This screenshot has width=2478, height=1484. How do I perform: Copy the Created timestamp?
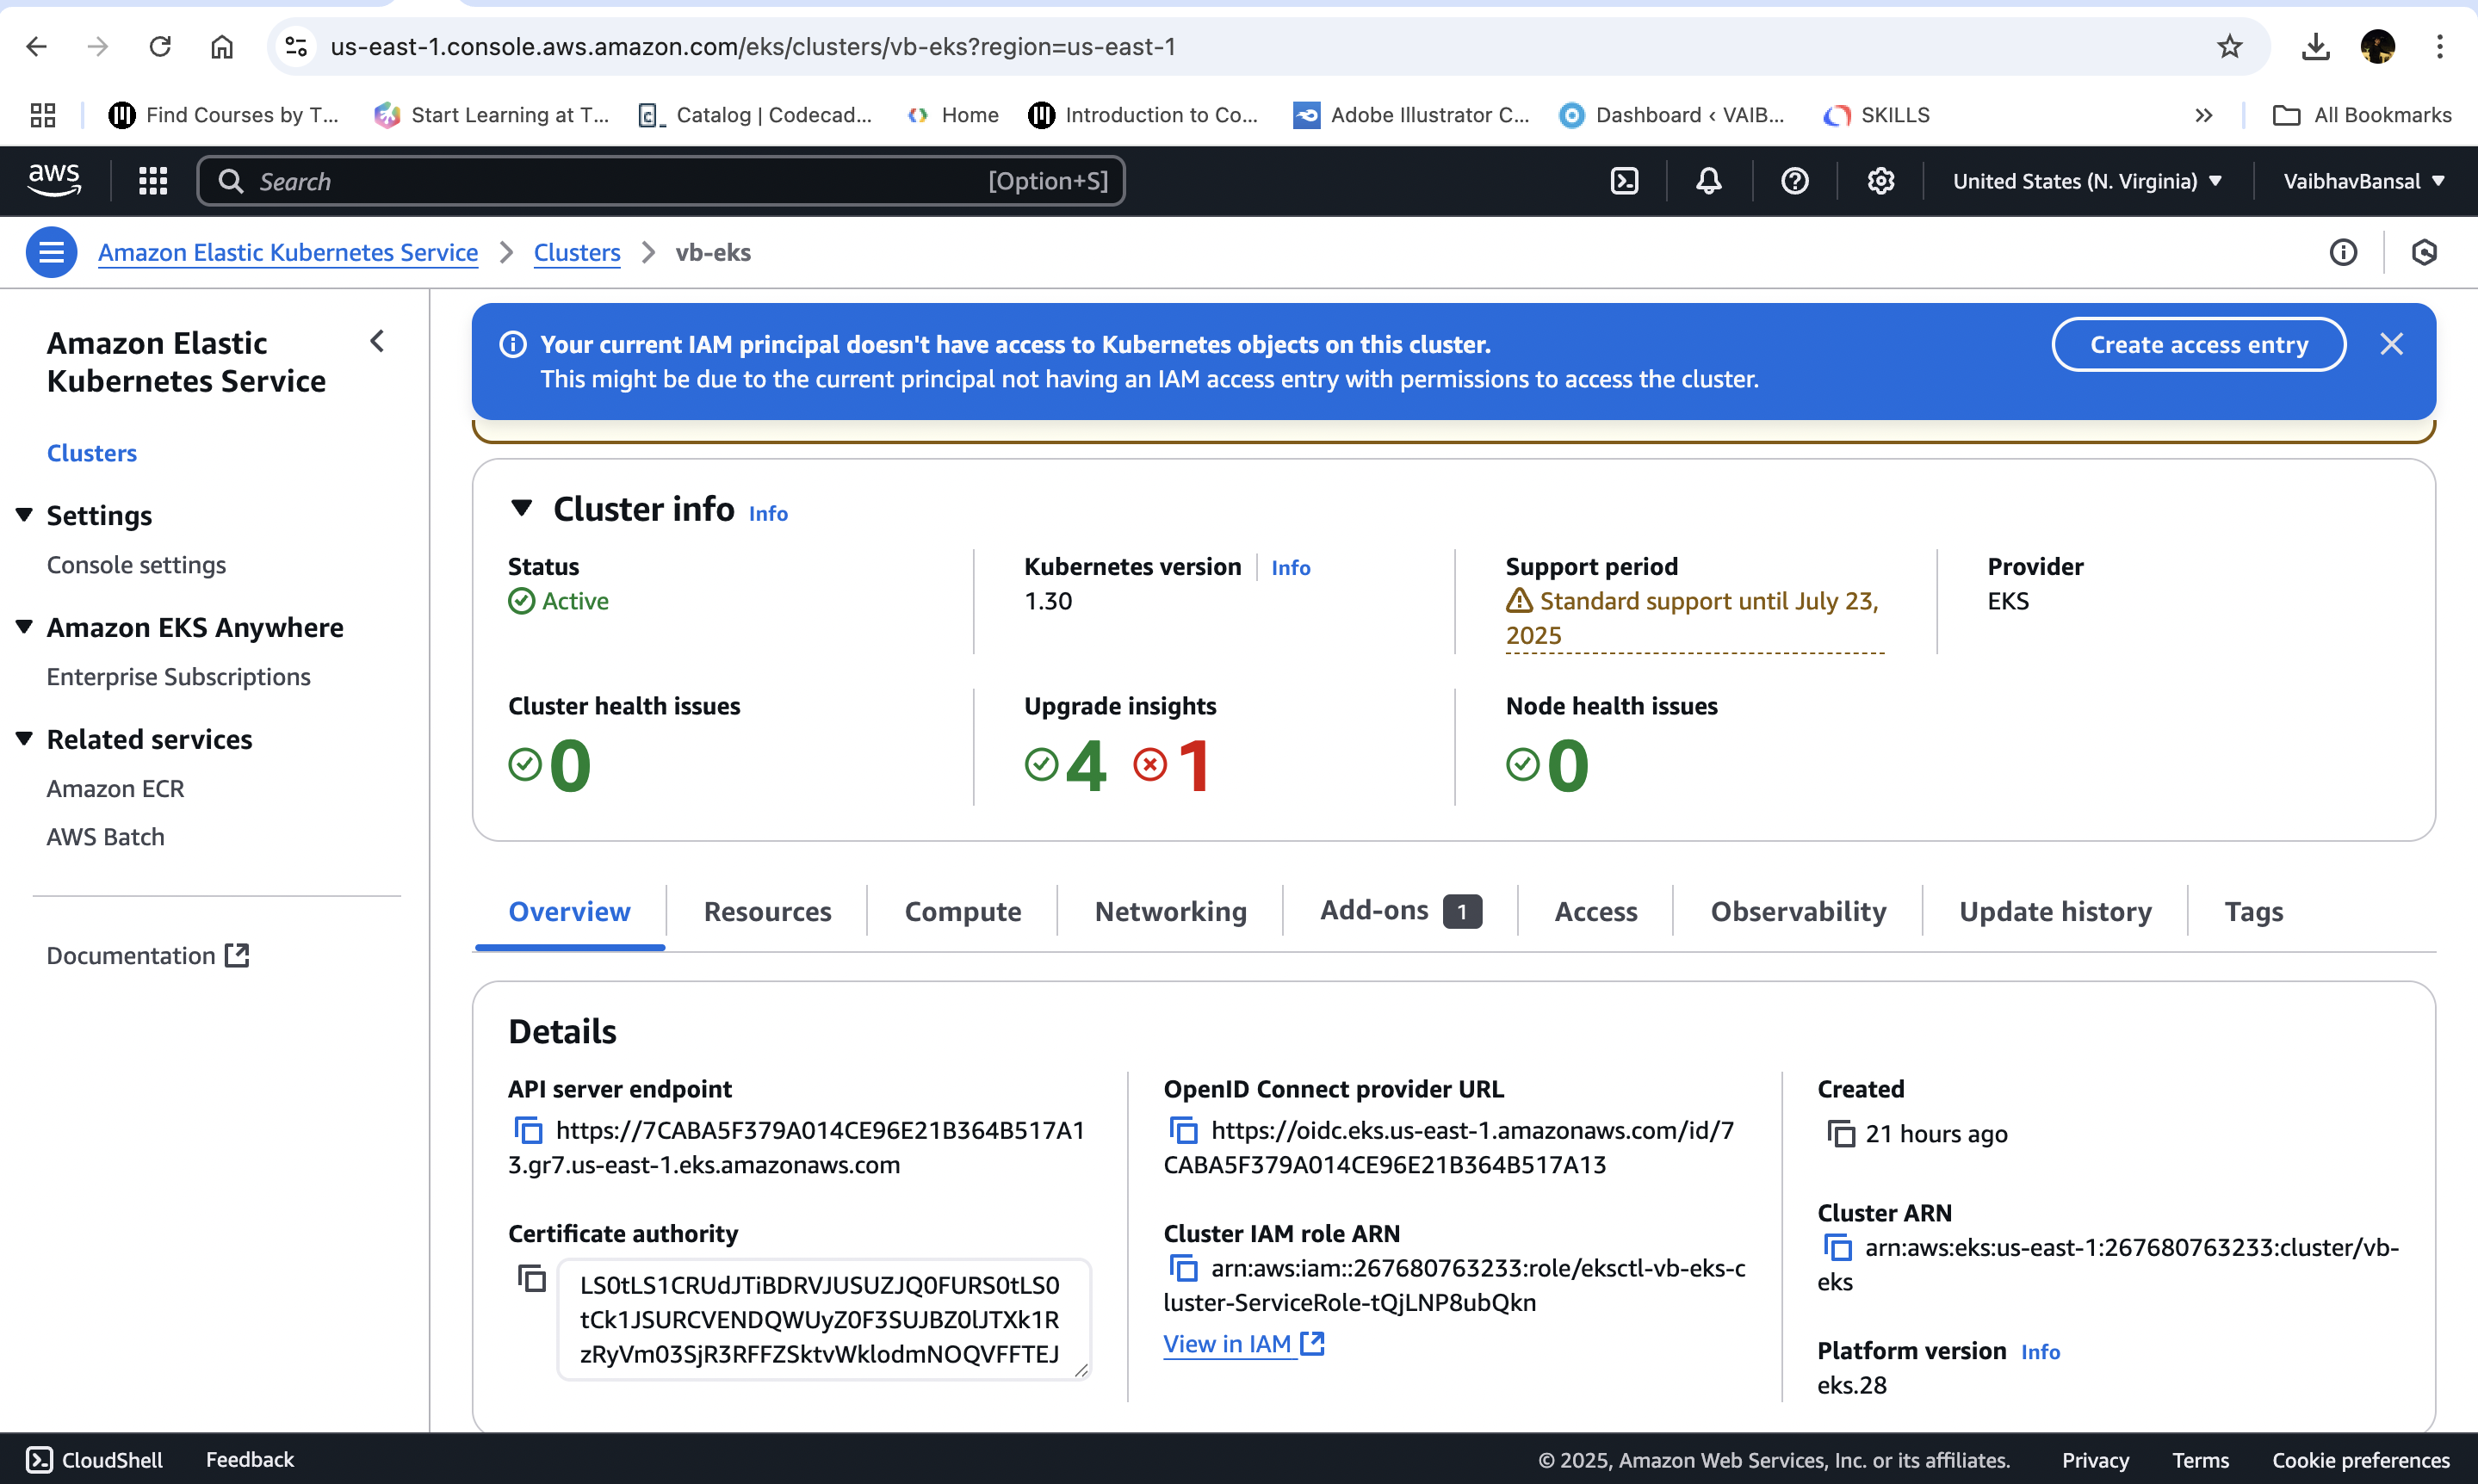tap(1841, 1133)
